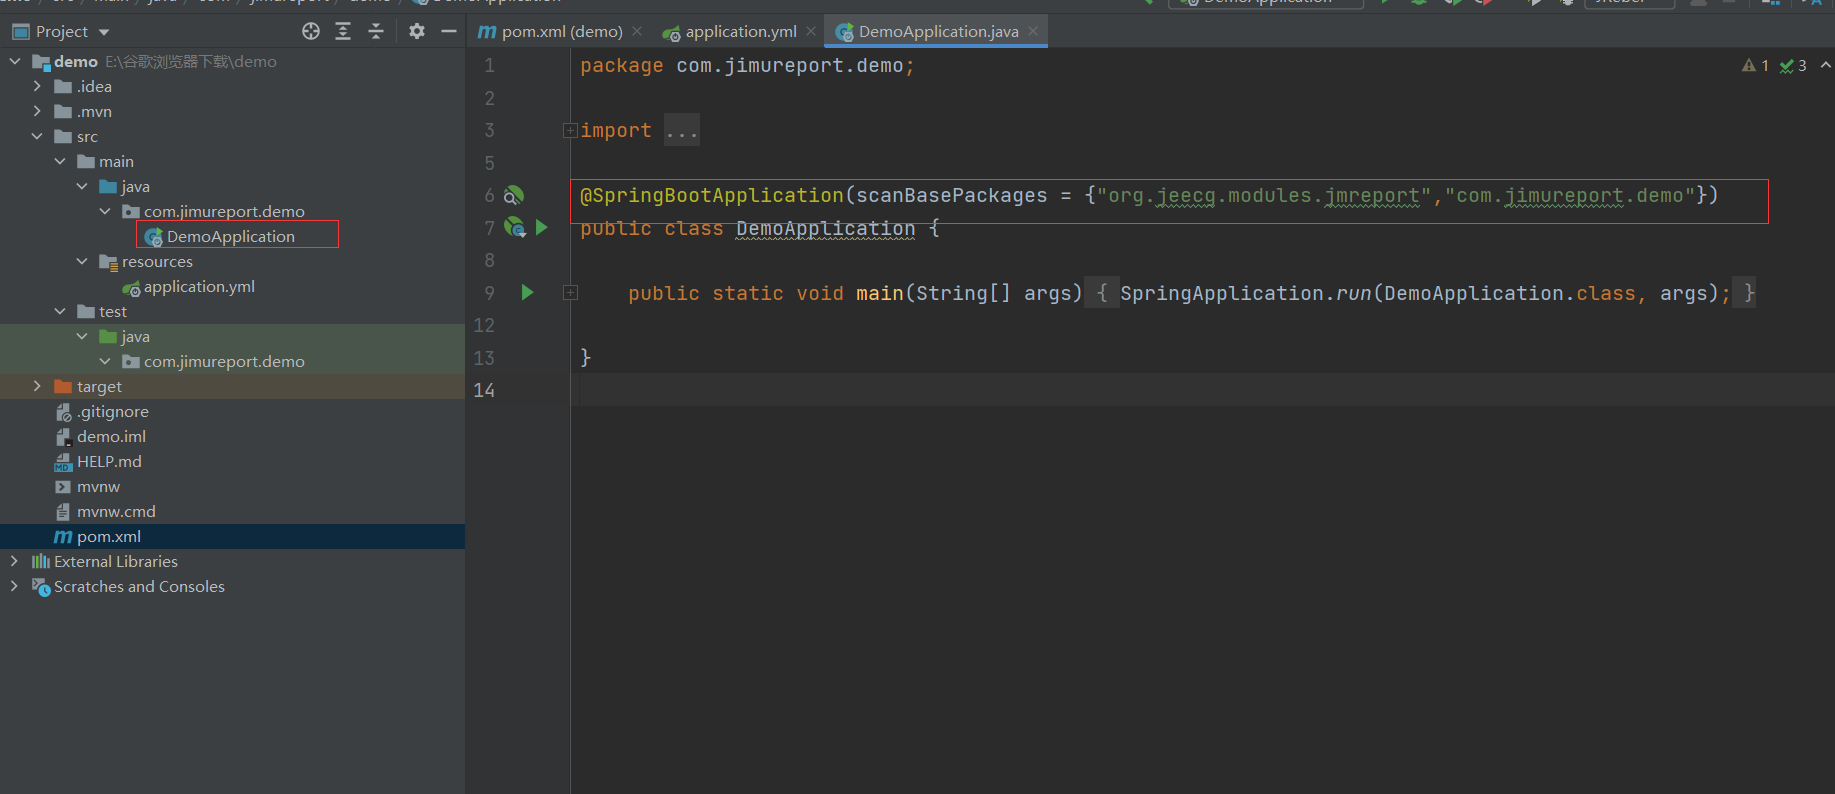Switch to the application.yml tab
This screenshot has width=1835, height=794.
[741, 32]
